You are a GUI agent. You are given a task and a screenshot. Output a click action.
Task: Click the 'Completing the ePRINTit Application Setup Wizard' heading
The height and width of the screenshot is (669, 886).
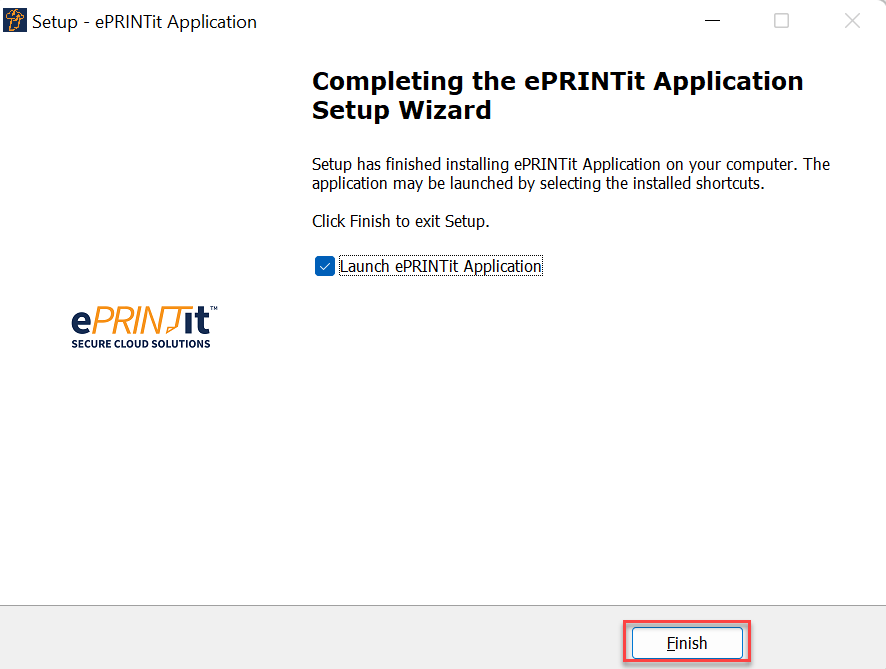(x=558, y=95)
